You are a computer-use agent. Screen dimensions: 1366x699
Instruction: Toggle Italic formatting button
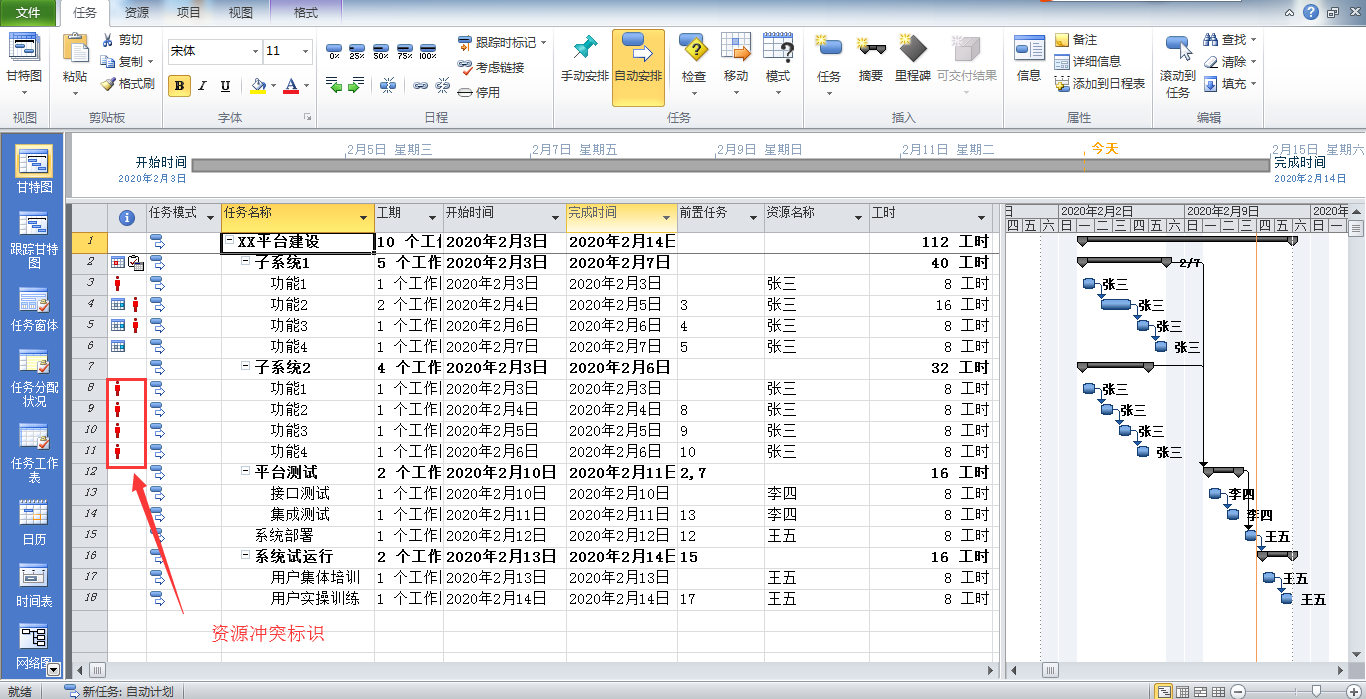pos(202,86)
